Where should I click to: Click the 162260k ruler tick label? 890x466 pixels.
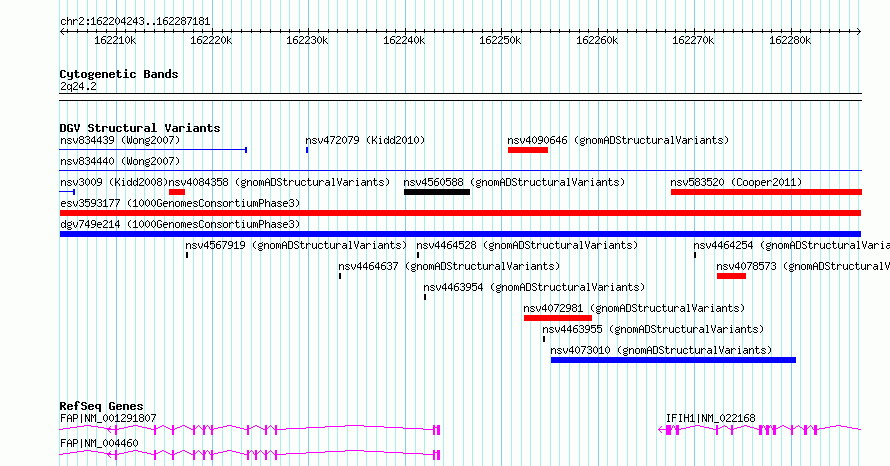point(597,40)
